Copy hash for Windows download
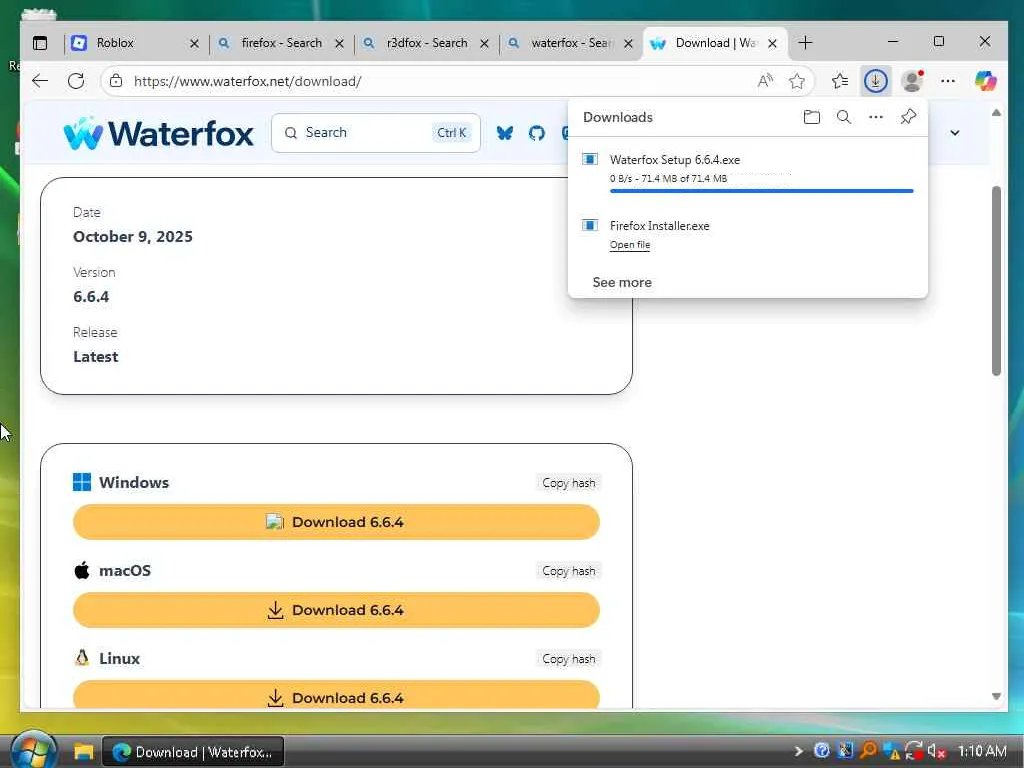1024x768 pixels. point(568,483)
